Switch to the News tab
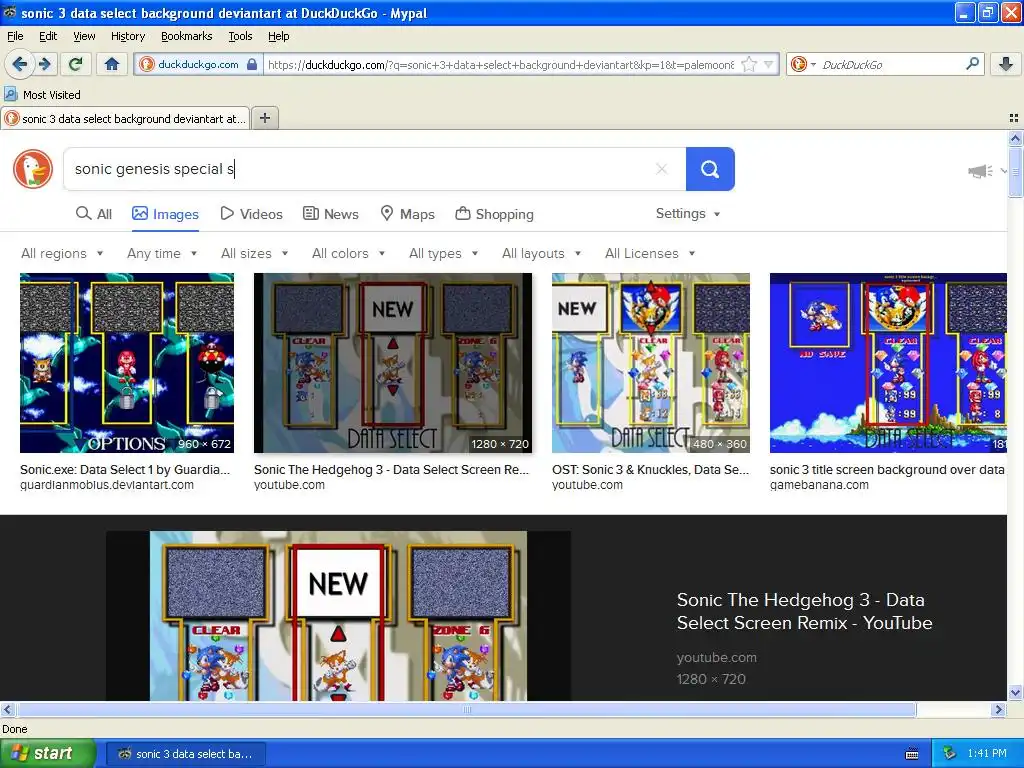This screenshot has width=1024, height=768. (x=330, y=214)
